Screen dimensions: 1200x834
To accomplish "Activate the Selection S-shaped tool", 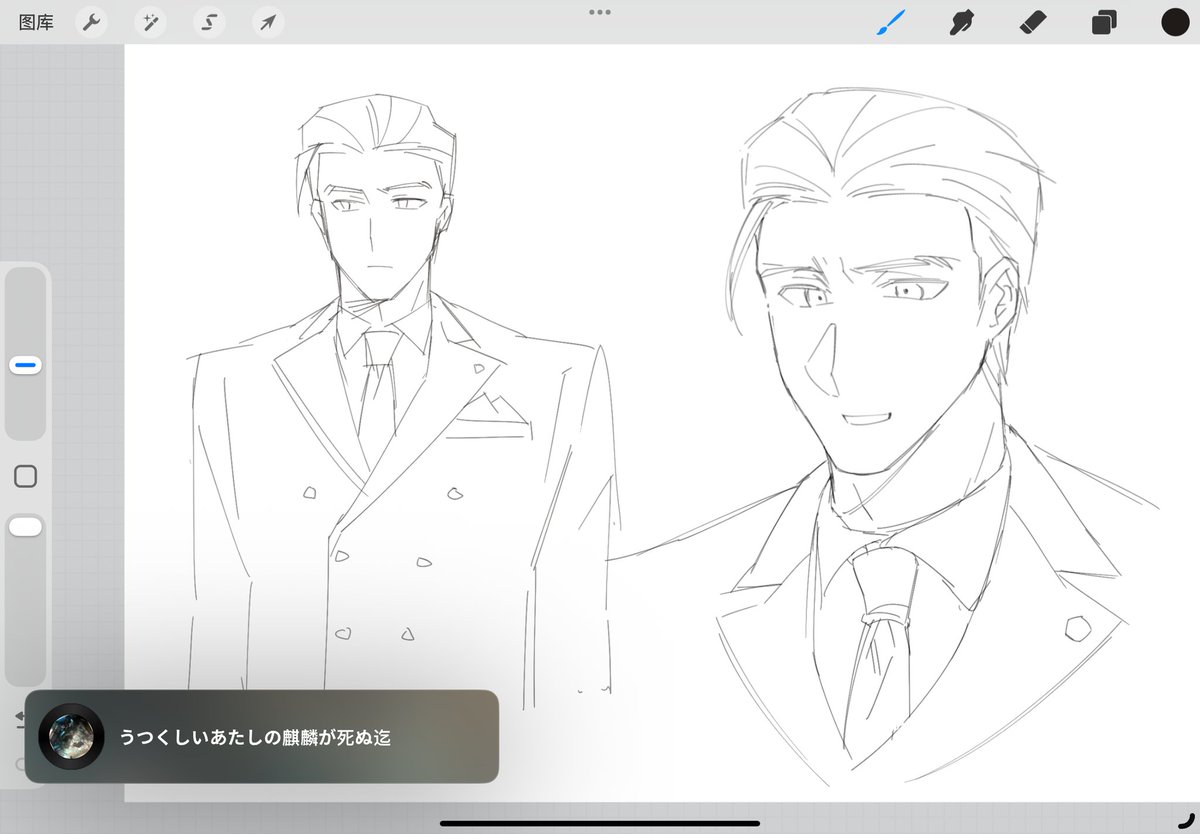I will pyautogui.click(x=209, y=22).
